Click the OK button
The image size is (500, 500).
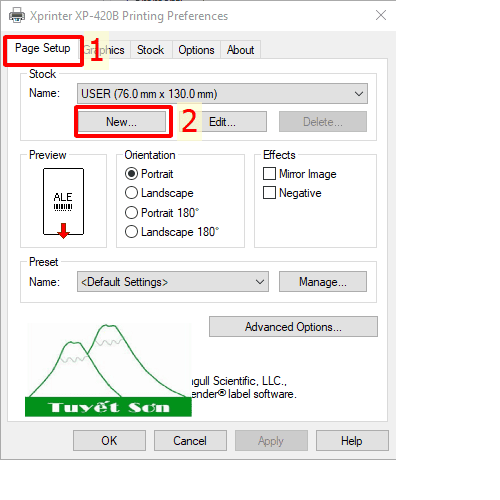point(109,441)
